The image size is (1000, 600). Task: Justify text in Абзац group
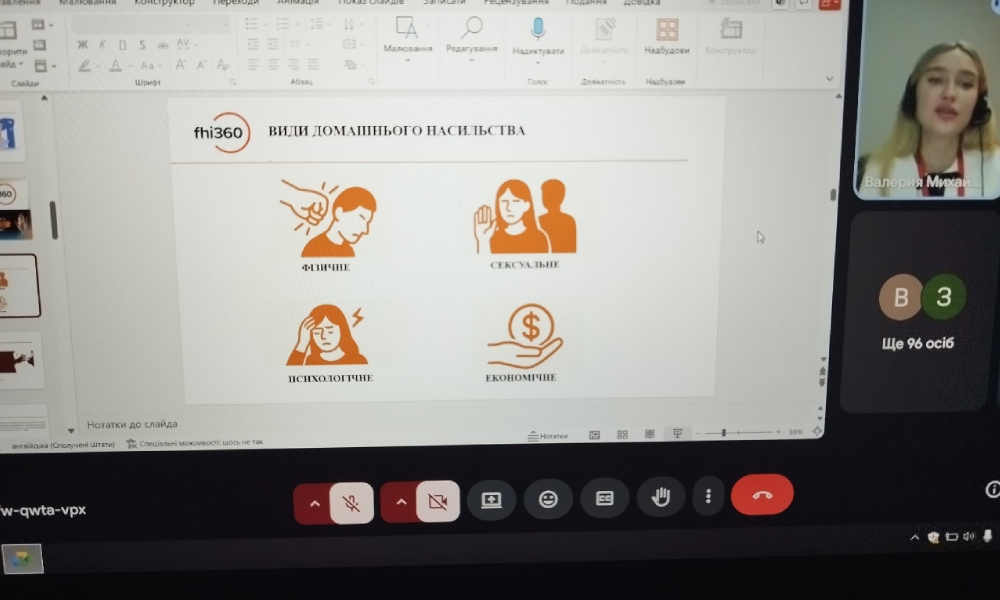(x=312, y=64)
